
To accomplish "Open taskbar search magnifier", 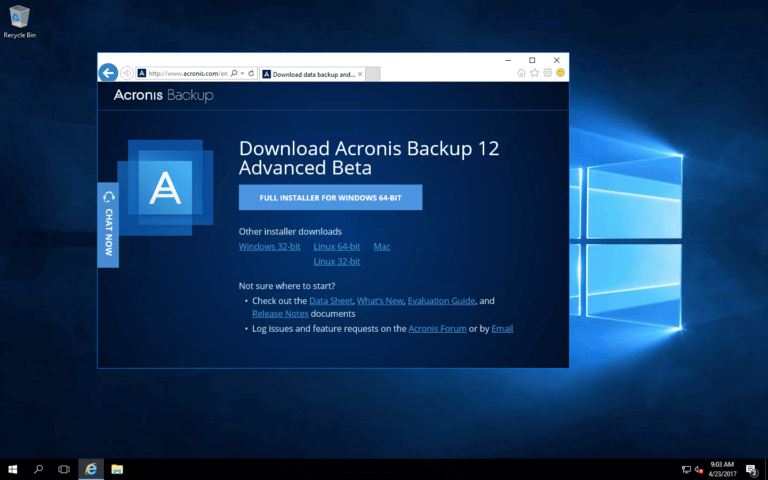I will tap(38, 469).
